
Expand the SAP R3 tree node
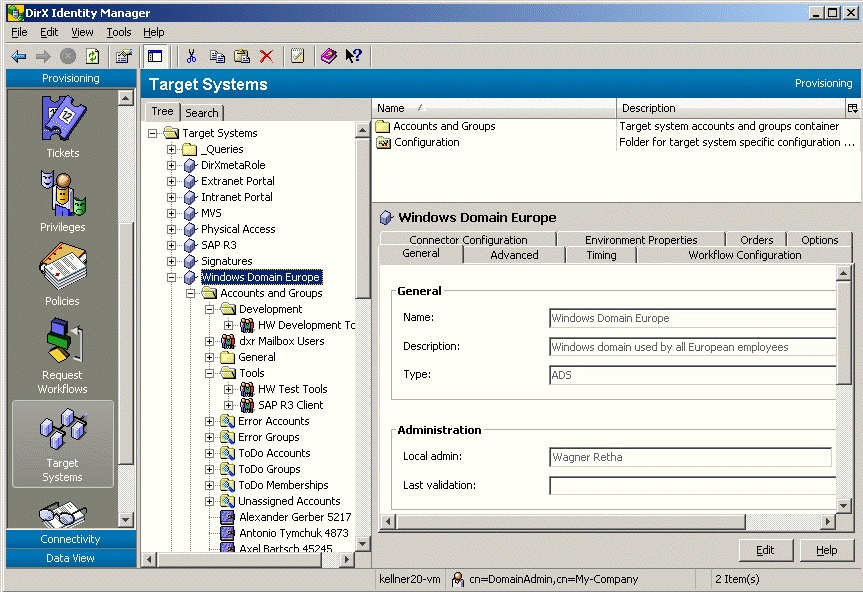170,244
